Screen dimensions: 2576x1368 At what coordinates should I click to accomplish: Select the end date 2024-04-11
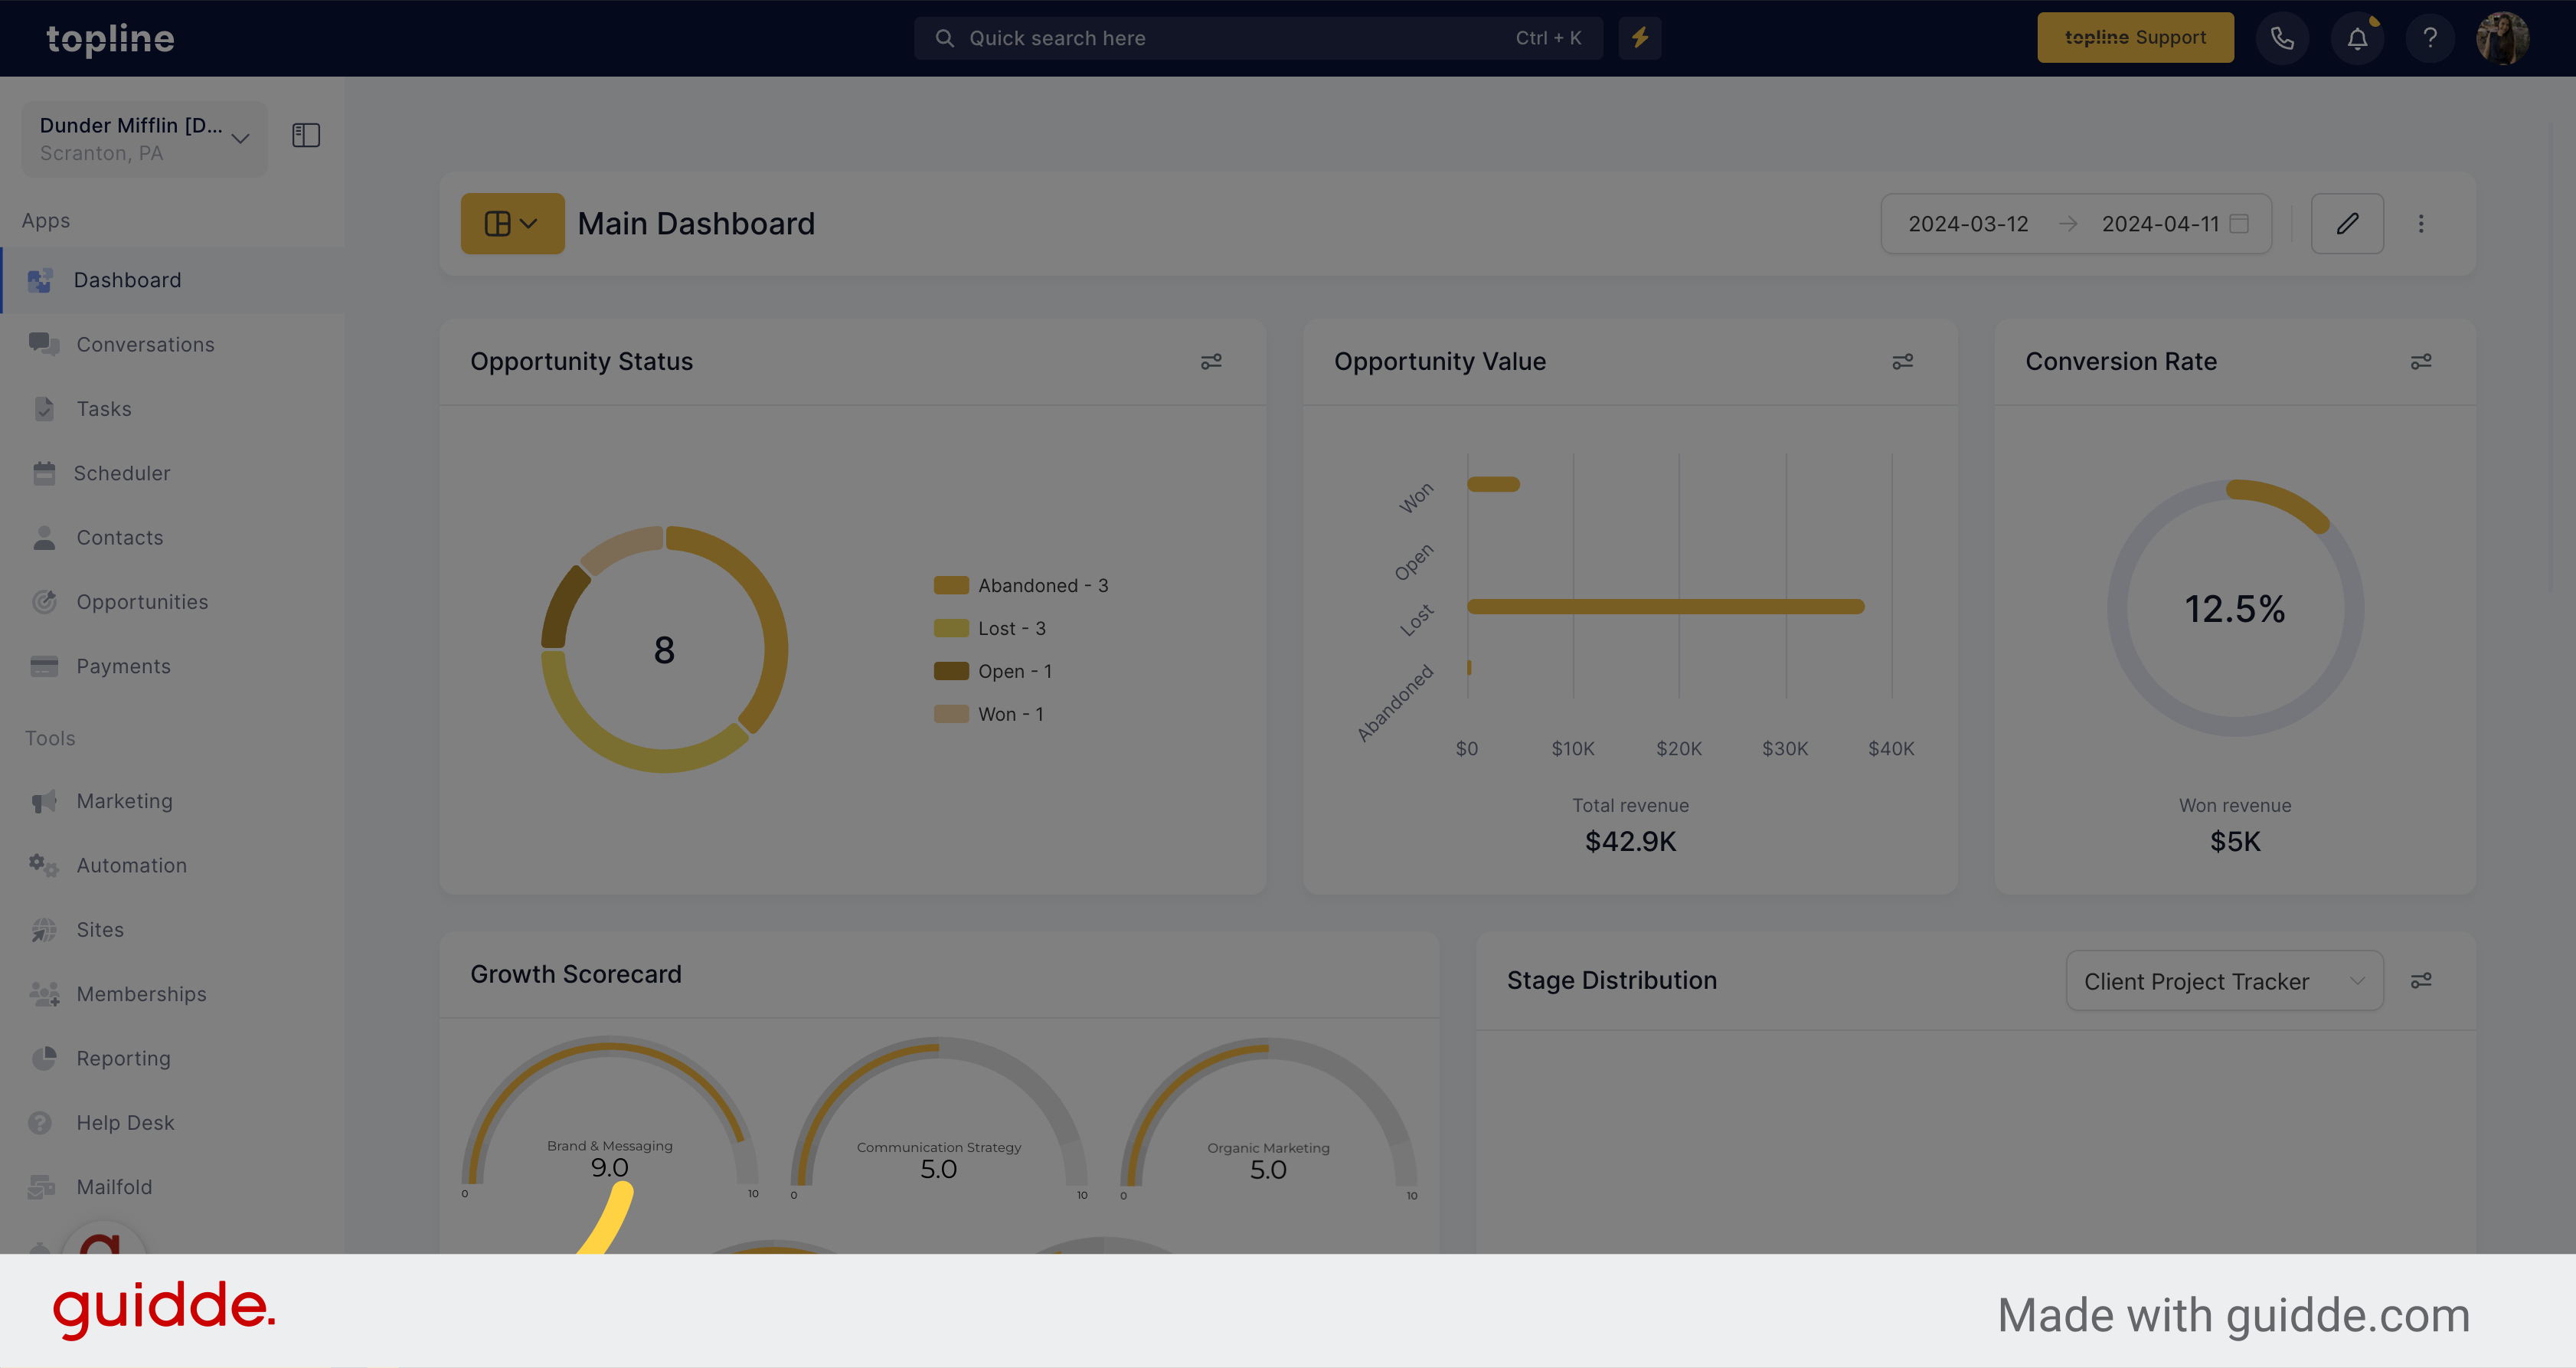click(x=2160, y=224)
